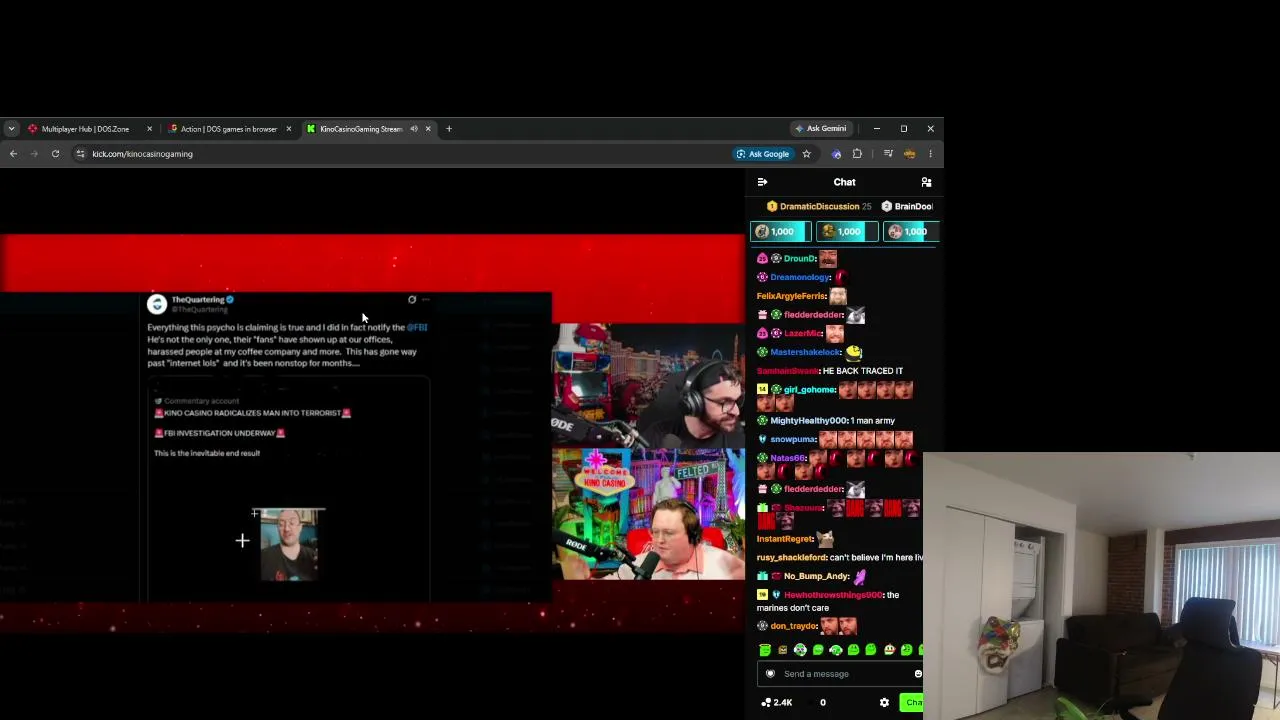Go back to the previous page
1280x720 pixels.
13,154
